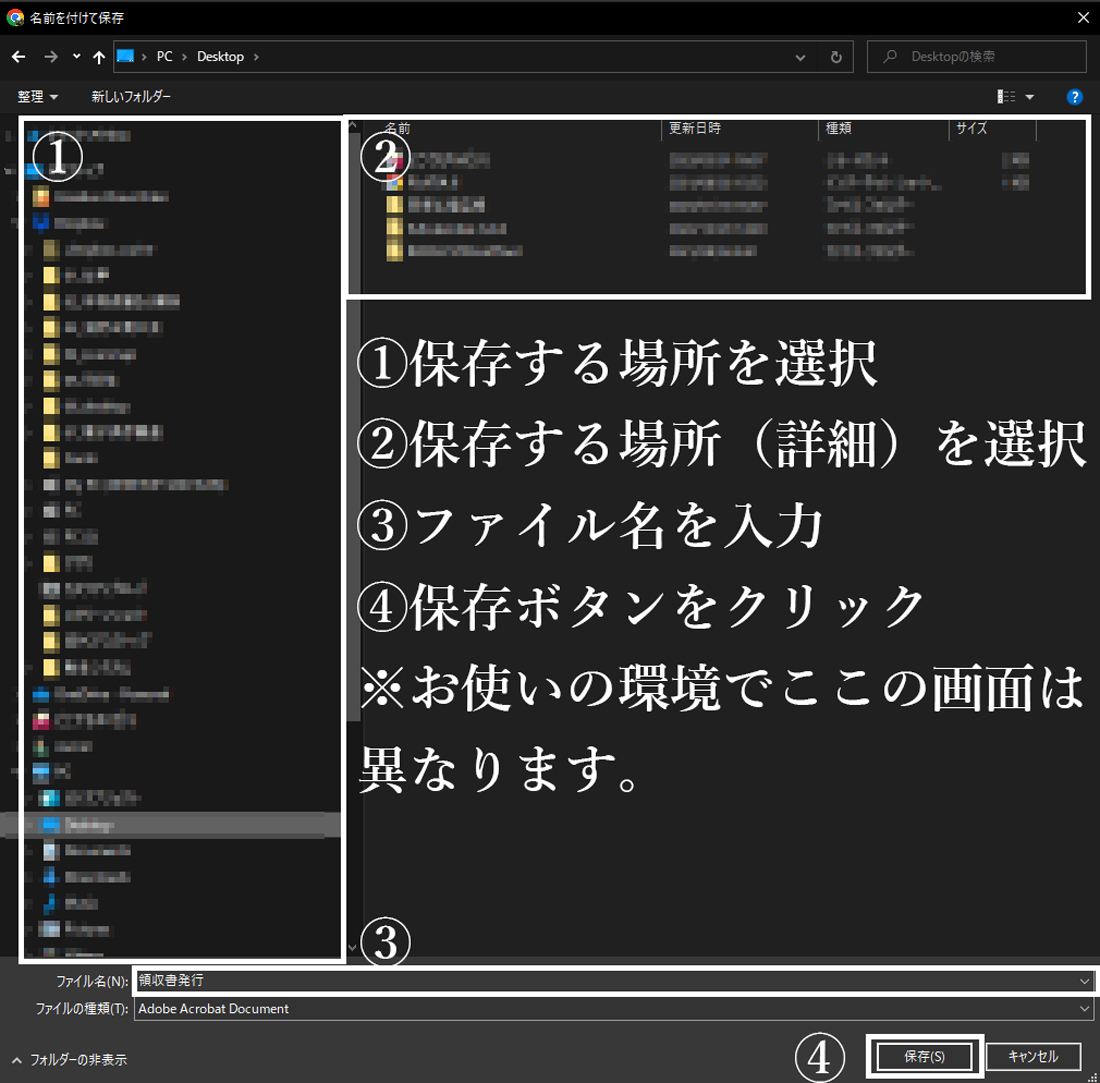Open the 整理 dropdown menu
The image size is (1100, 1083).
[36, 96]
